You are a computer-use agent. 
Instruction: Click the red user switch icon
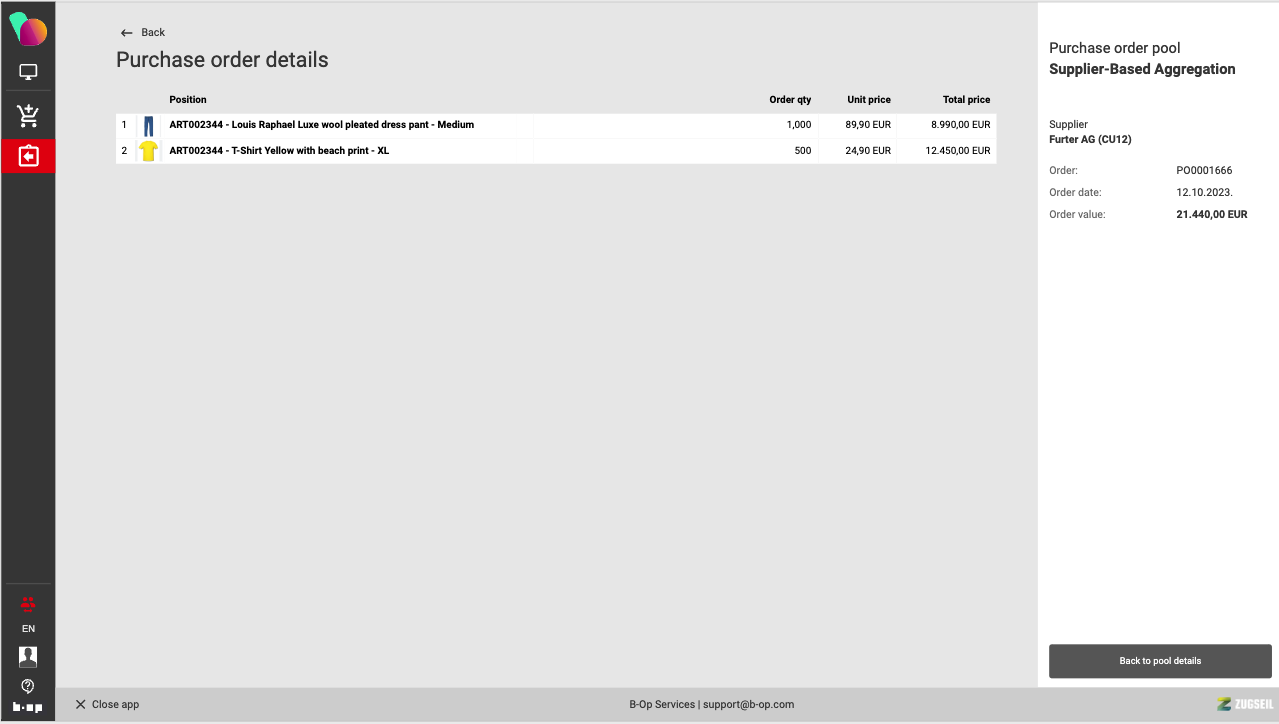[x=28, y=603]
